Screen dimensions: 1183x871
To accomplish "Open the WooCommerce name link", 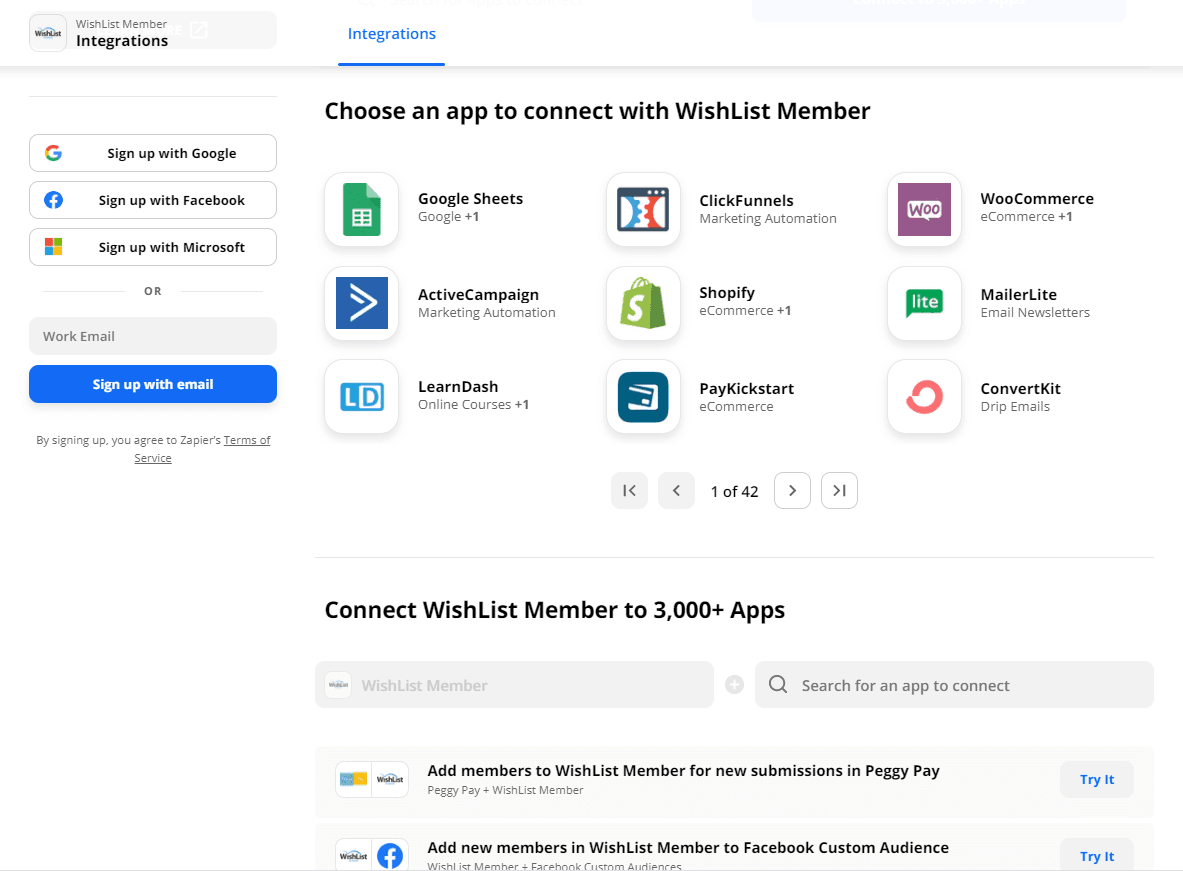I will pyautogui.click(x=1037, y=199).
